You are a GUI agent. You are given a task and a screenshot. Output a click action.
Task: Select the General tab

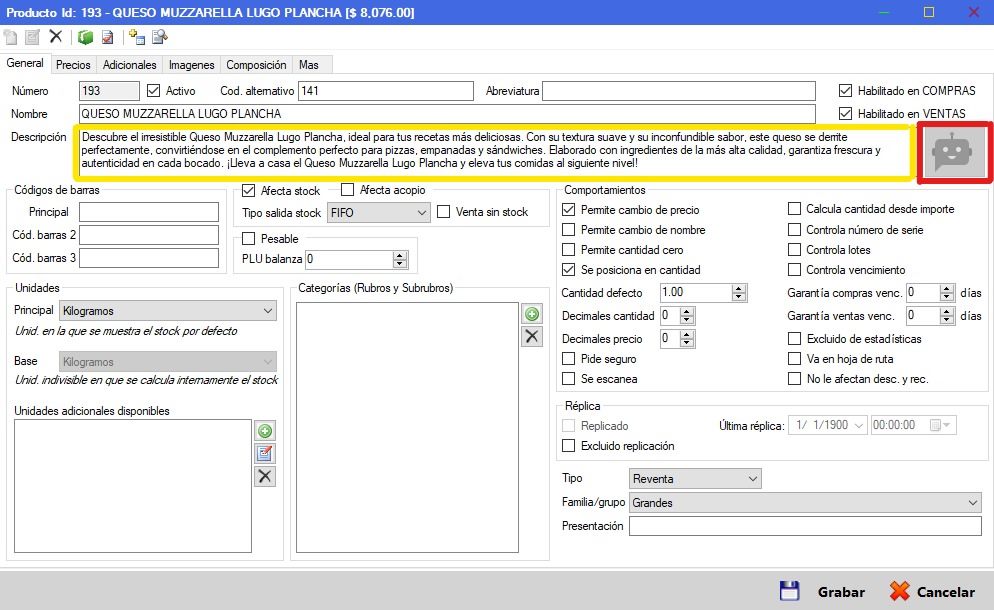25,63
